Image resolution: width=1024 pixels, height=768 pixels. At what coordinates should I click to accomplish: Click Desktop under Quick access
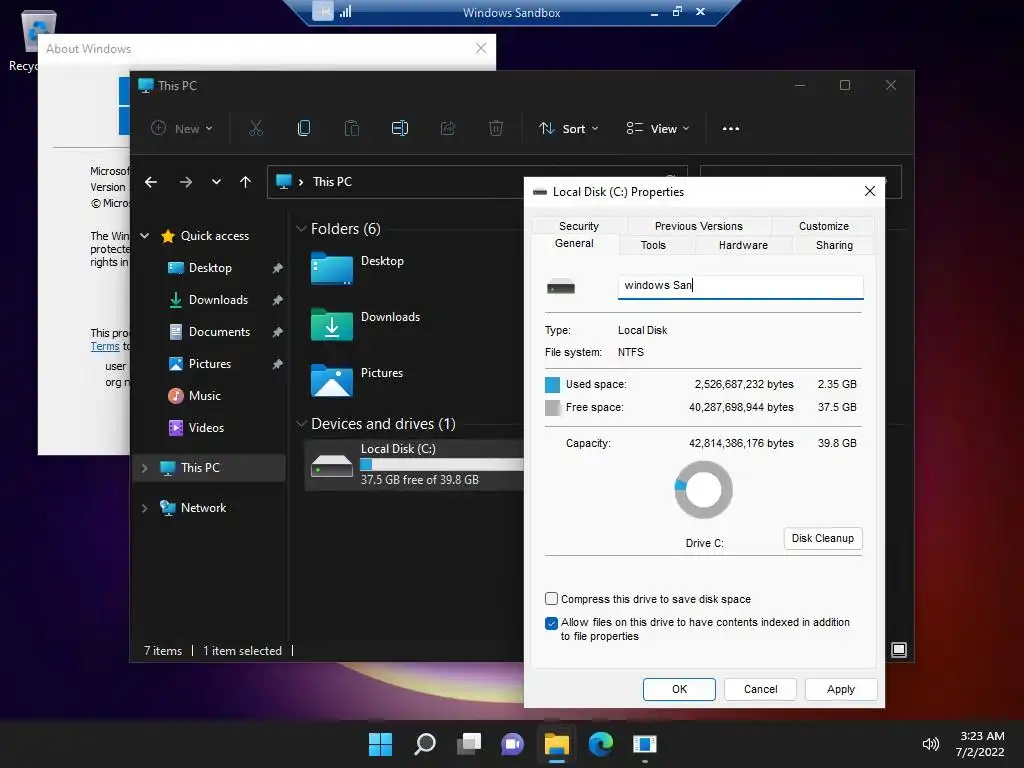(x=210, y=268)
